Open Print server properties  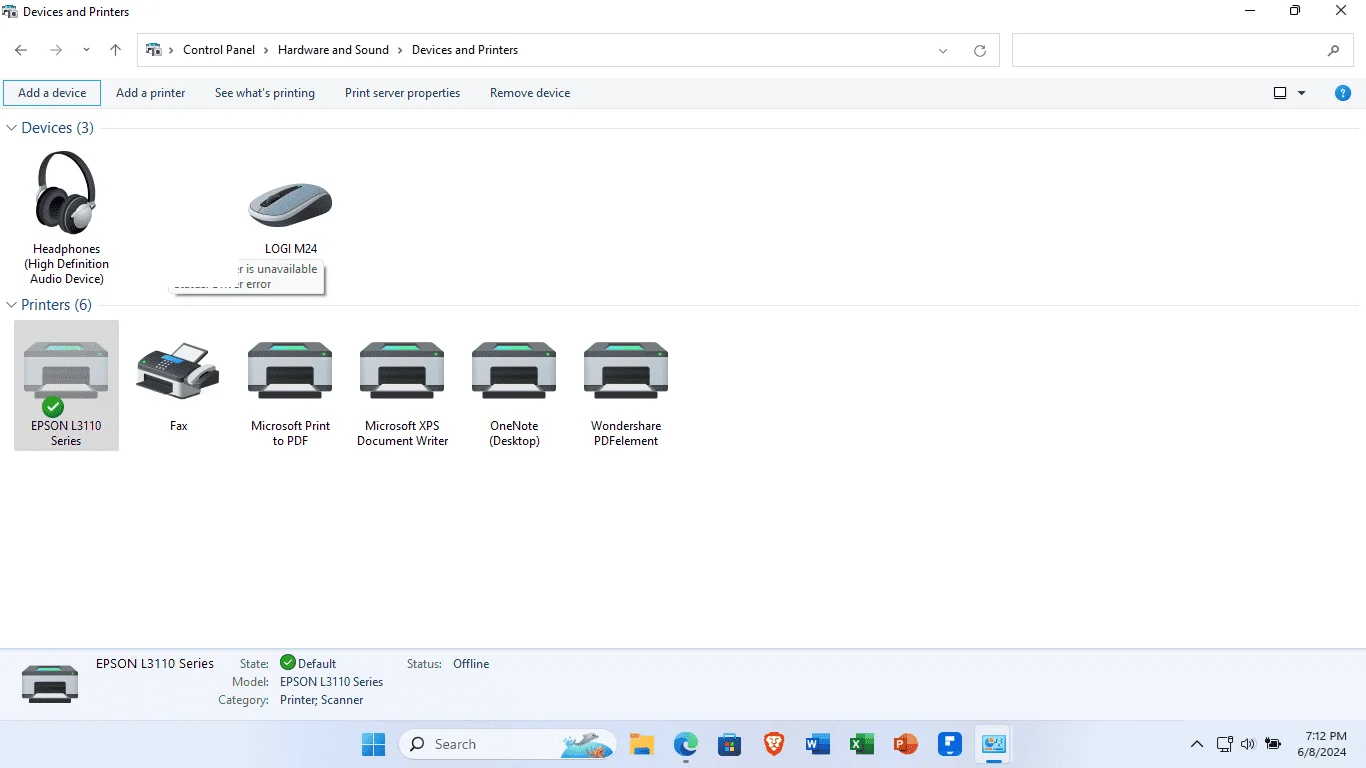tap(403, 93)
